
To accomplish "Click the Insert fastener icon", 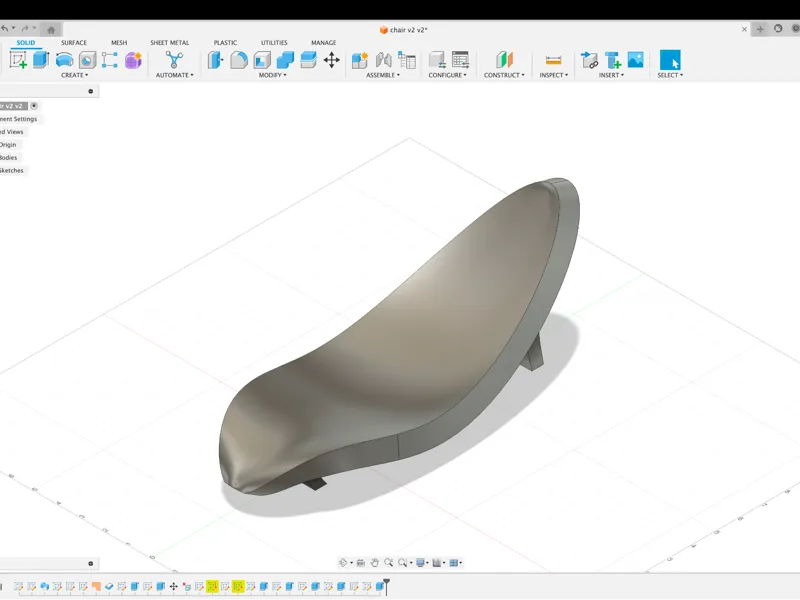I will tap(612, 60).
